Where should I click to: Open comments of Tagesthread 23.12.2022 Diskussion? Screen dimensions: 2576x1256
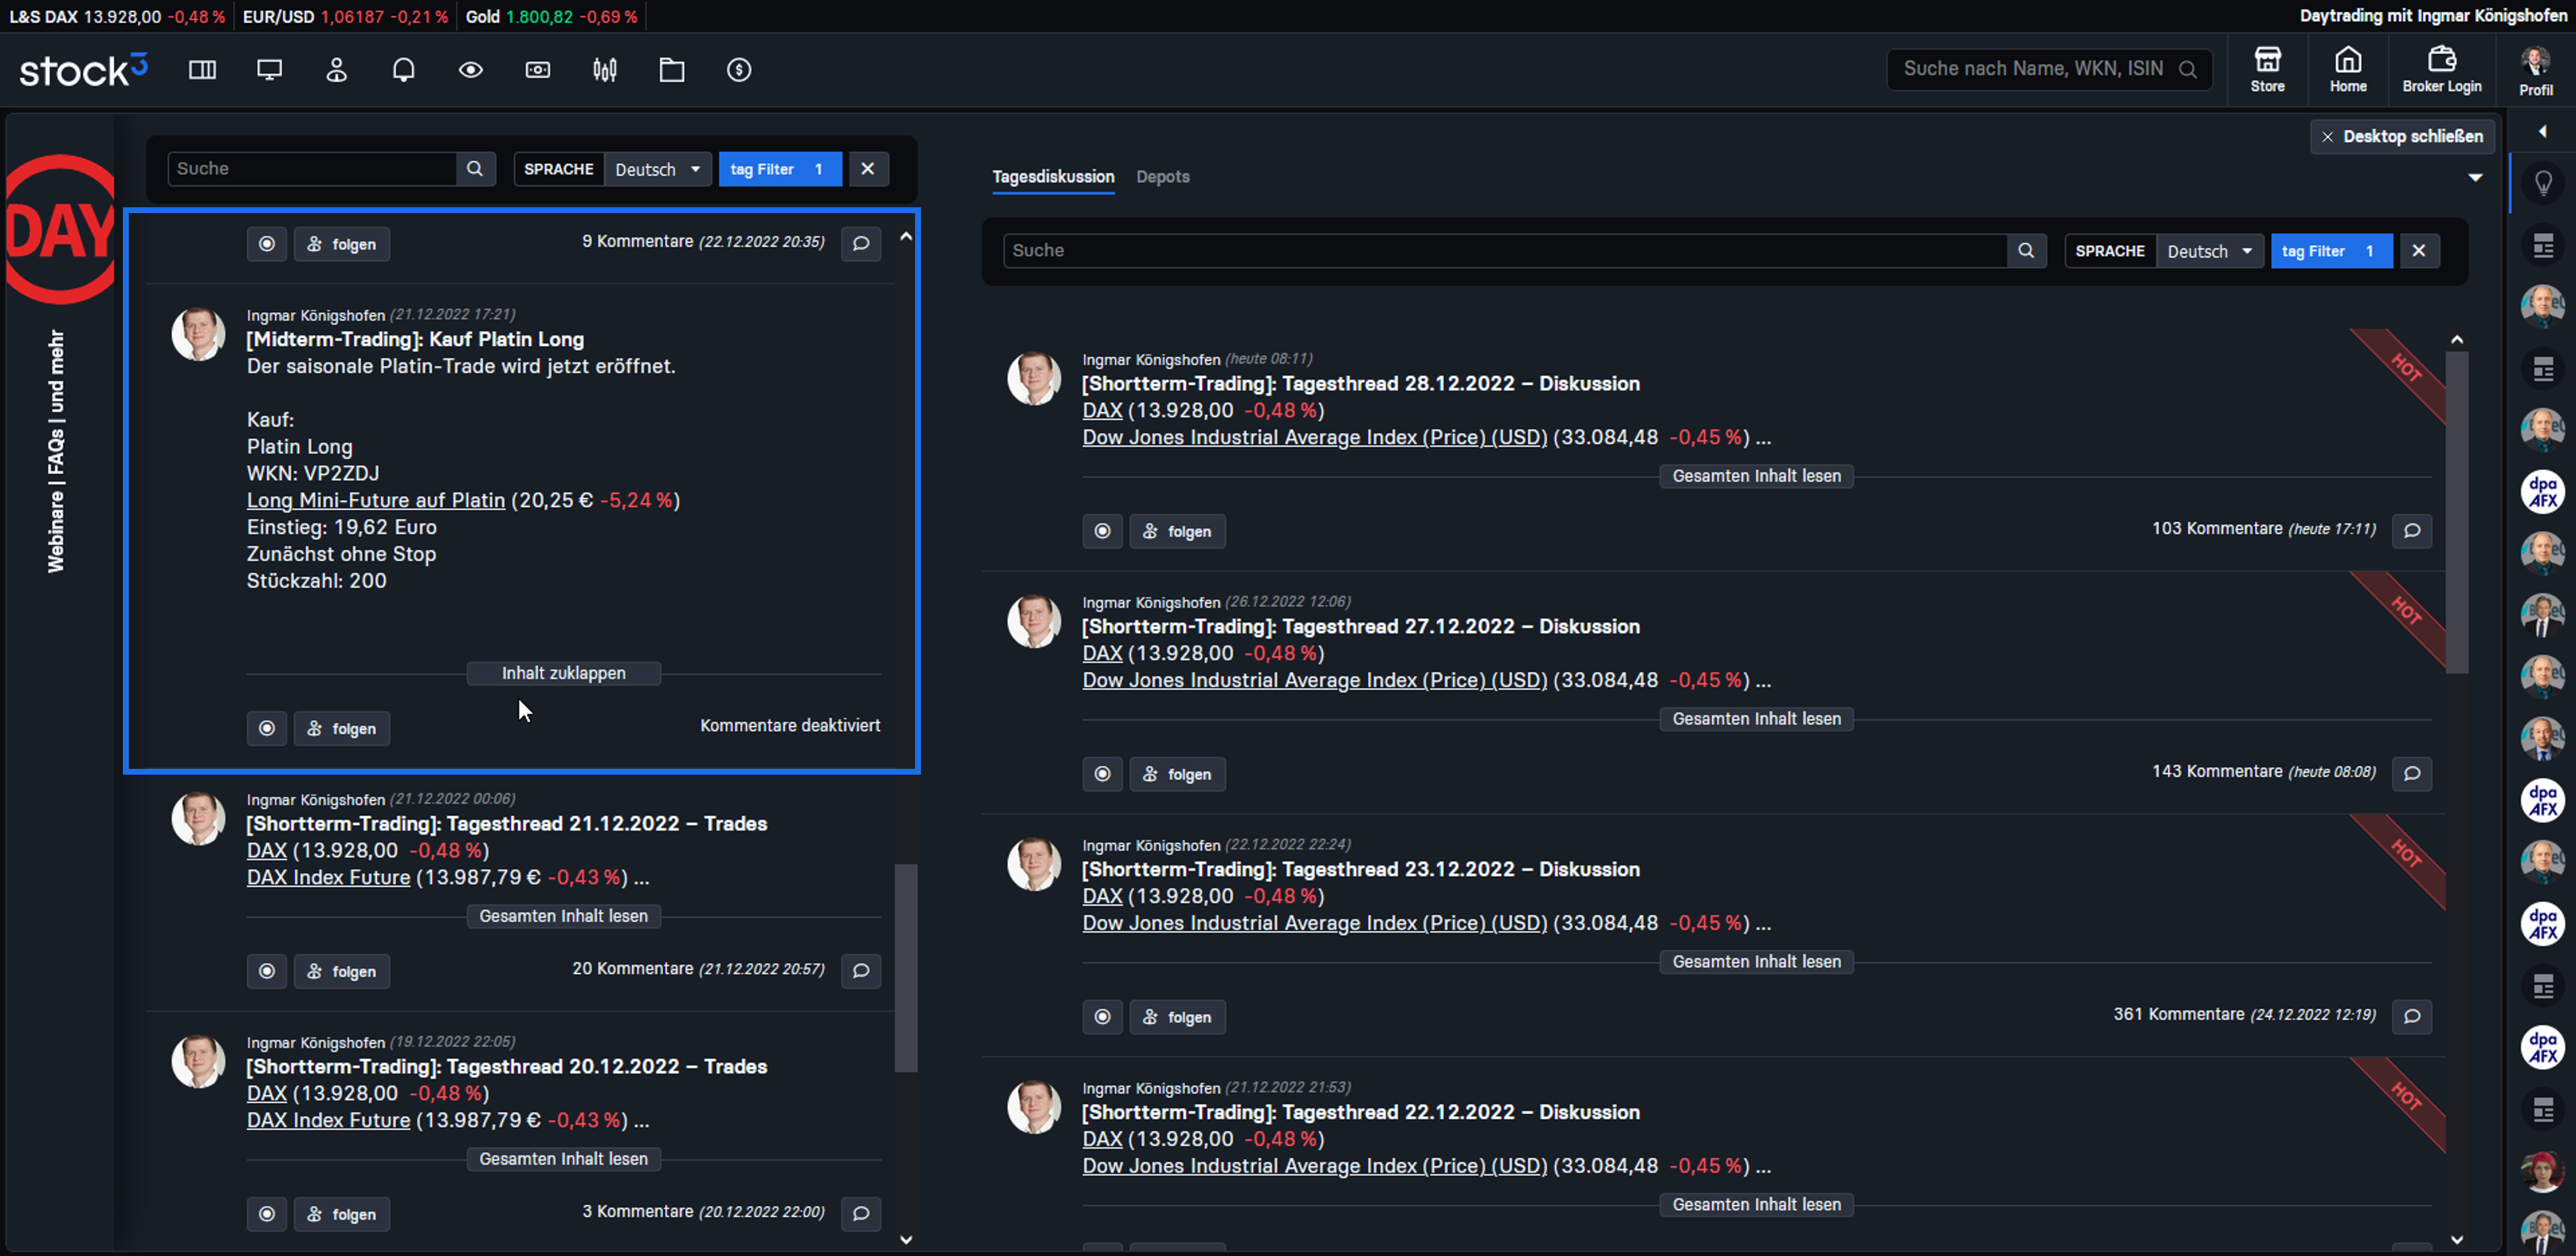[2412, 1016]
